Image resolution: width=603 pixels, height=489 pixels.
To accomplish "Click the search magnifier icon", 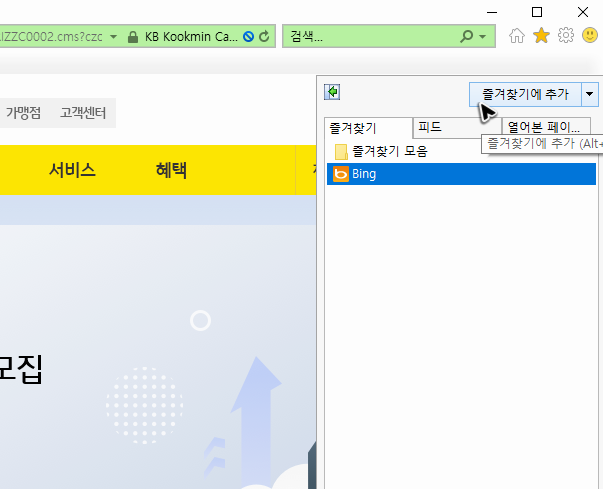I will [x=466, y=37].
